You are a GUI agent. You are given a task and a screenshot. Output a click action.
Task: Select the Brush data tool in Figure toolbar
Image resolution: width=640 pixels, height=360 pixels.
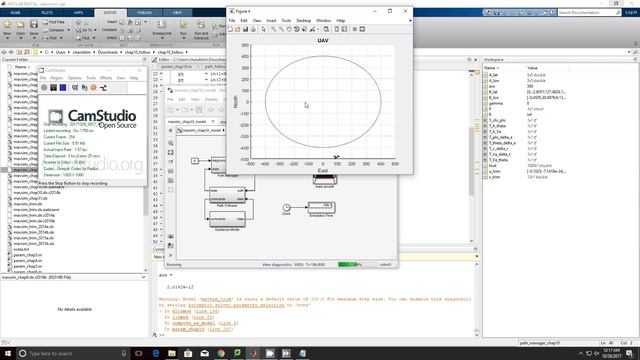(x=313, y=29)
